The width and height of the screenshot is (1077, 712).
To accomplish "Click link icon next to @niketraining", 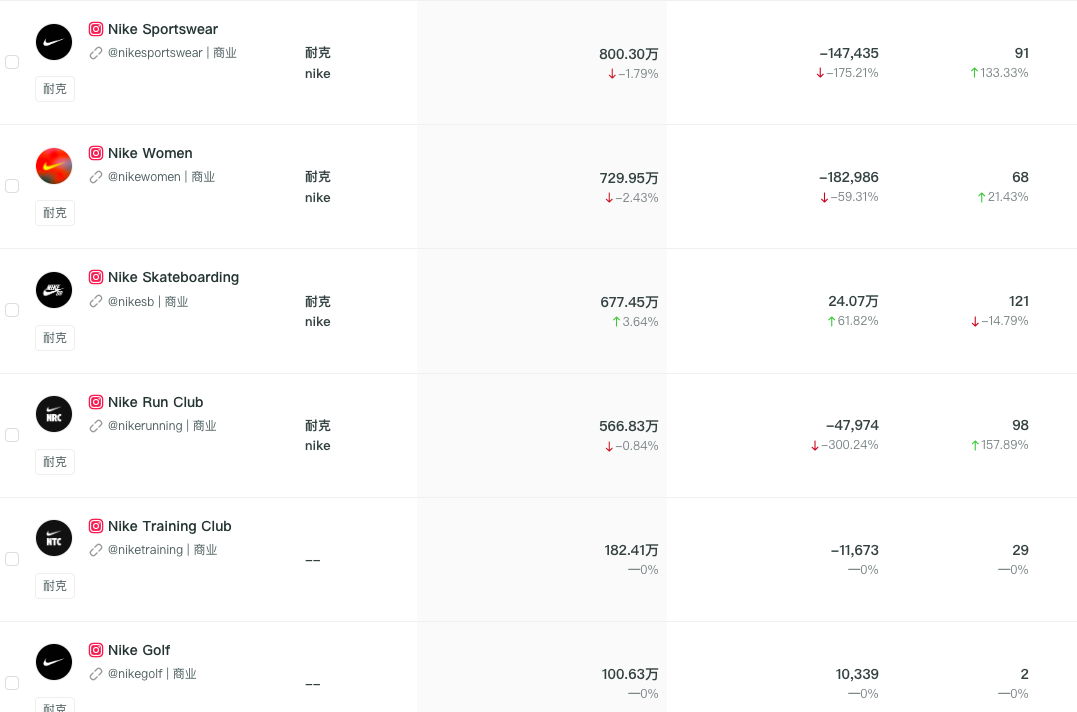I will (x=96, y=550).
